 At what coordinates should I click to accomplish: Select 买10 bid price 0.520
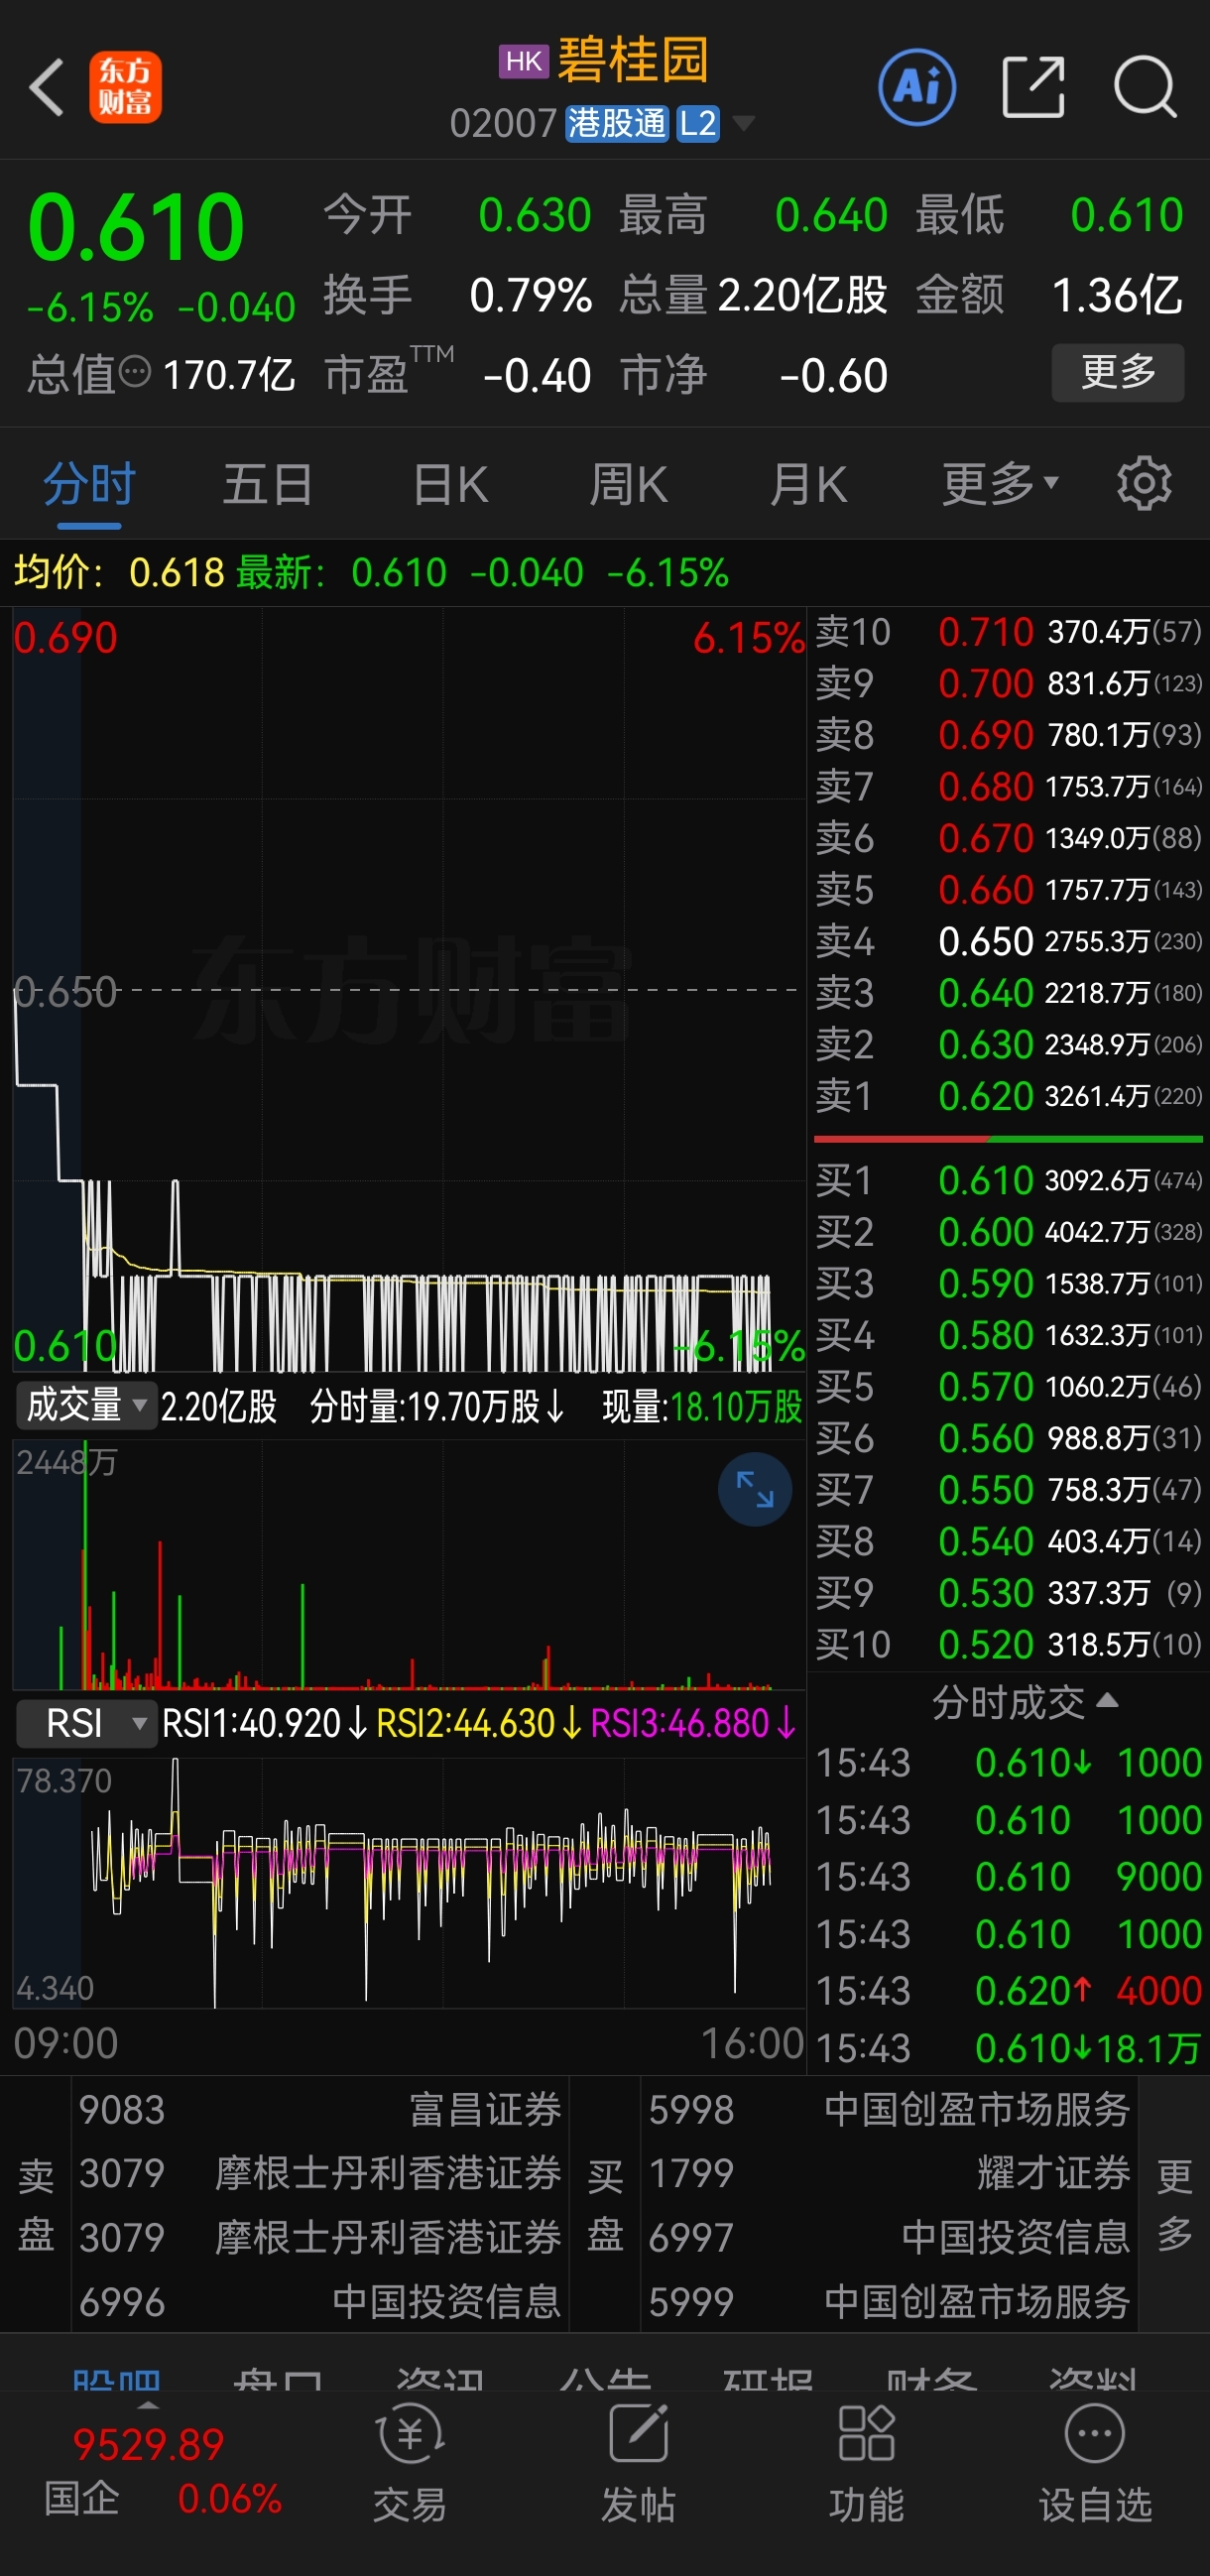coord(1008,1644)
